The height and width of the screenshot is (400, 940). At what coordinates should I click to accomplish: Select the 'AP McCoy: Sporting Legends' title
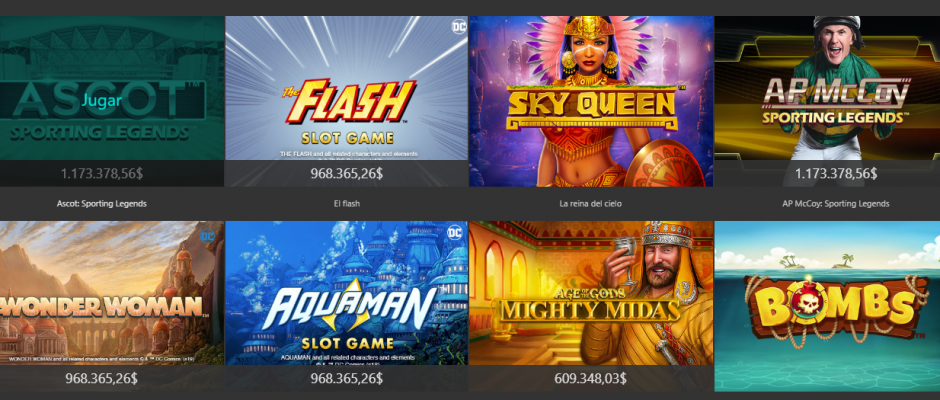(x=836, y=204)
